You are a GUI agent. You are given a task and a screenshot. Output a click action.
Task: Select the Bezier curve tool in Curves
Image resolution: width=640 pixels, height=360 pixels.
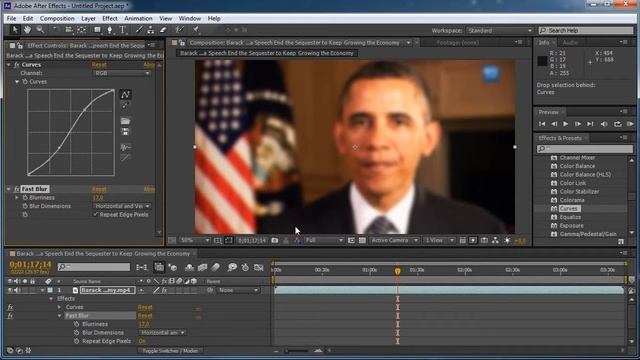[125, 95]
